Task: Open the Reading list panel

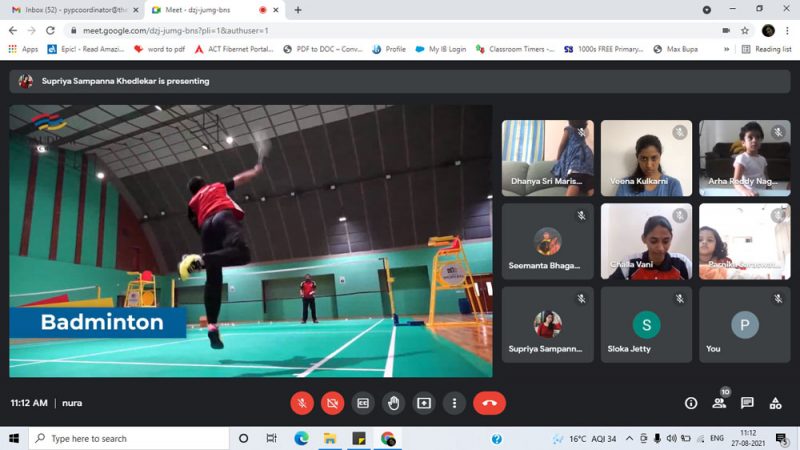Action: tap(766, 49)
